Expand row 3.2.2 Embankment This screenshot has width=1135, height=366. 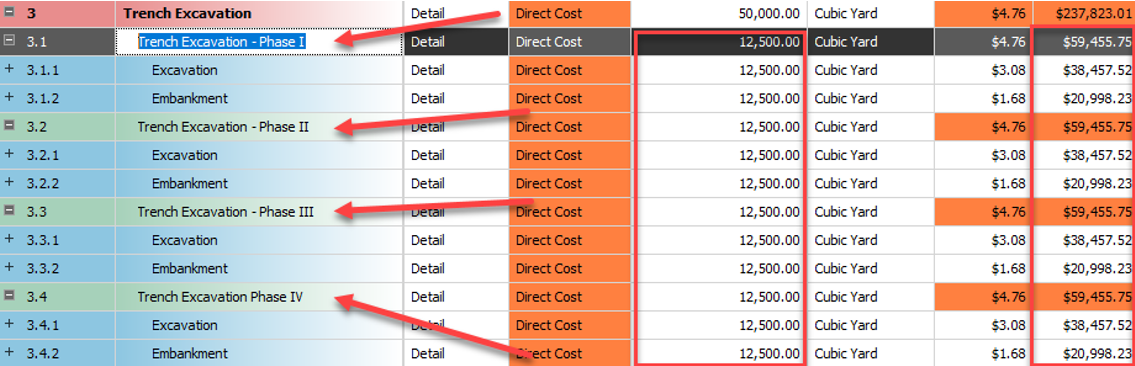pos(9,182)
